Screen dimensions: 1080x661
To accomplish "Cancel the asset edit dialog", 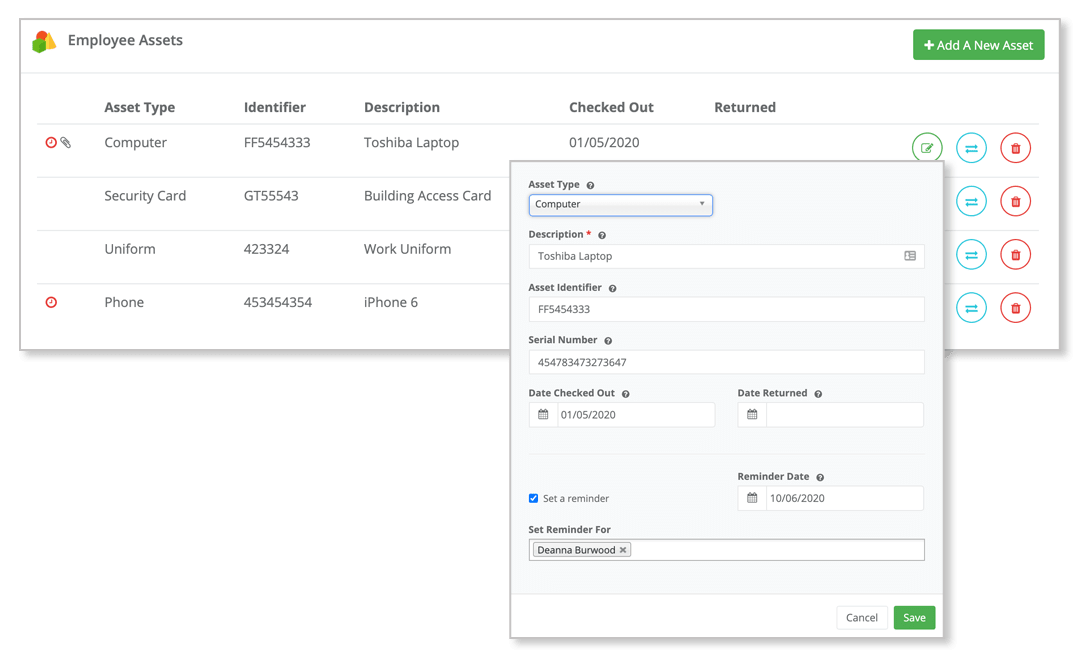I will 861,618.
